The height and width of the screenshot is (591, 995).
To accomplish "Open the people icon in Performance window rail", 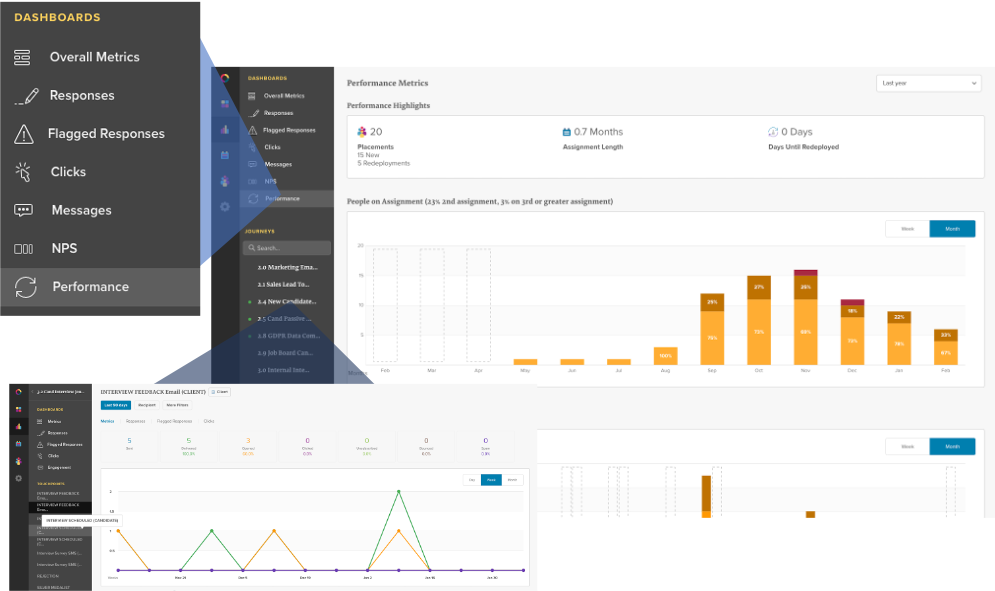I will click(x=225, y=181).
